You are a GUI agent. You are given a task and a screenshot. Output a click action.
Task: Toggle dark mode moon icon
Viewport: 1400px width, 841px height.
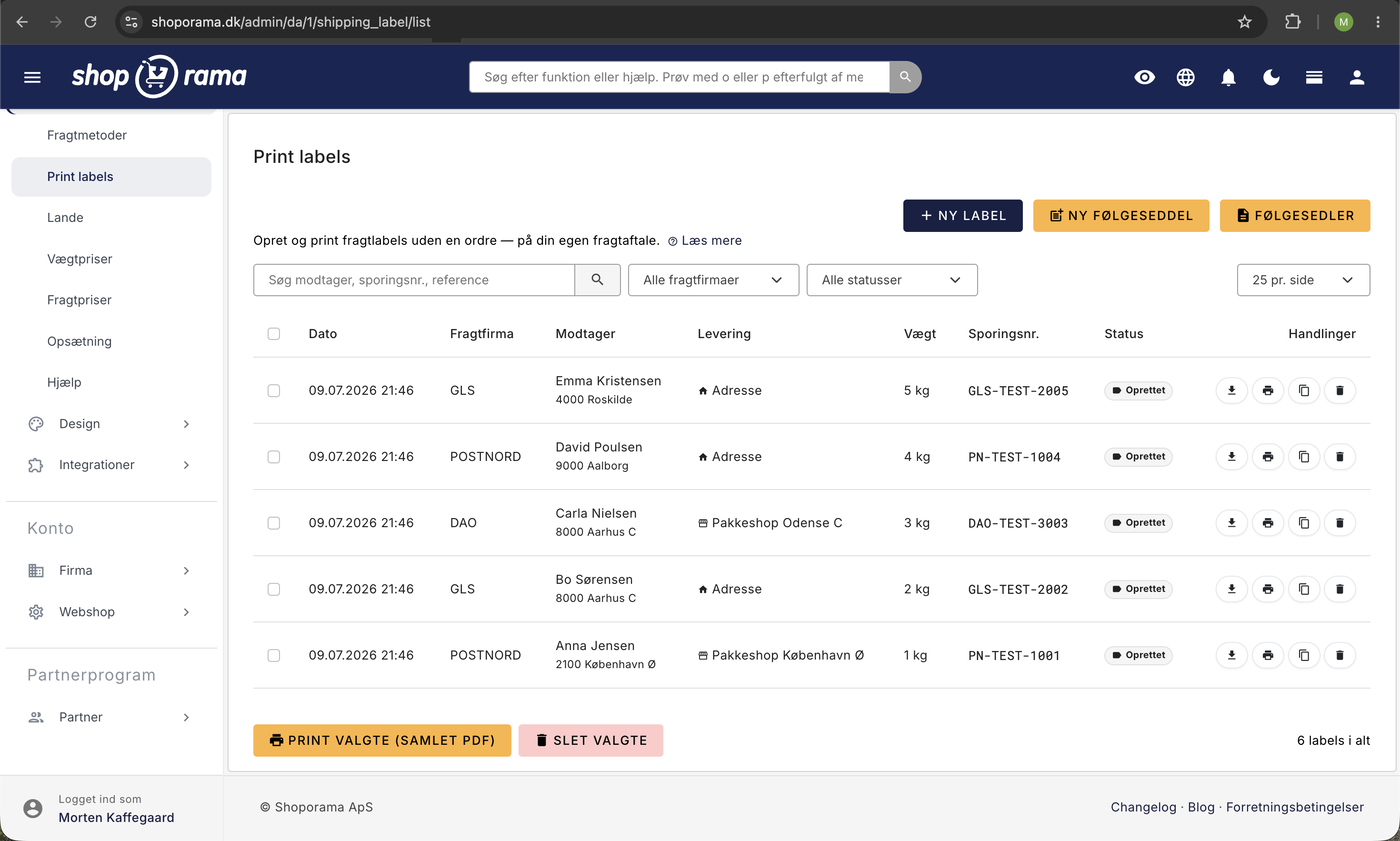tap(1271, 77)
